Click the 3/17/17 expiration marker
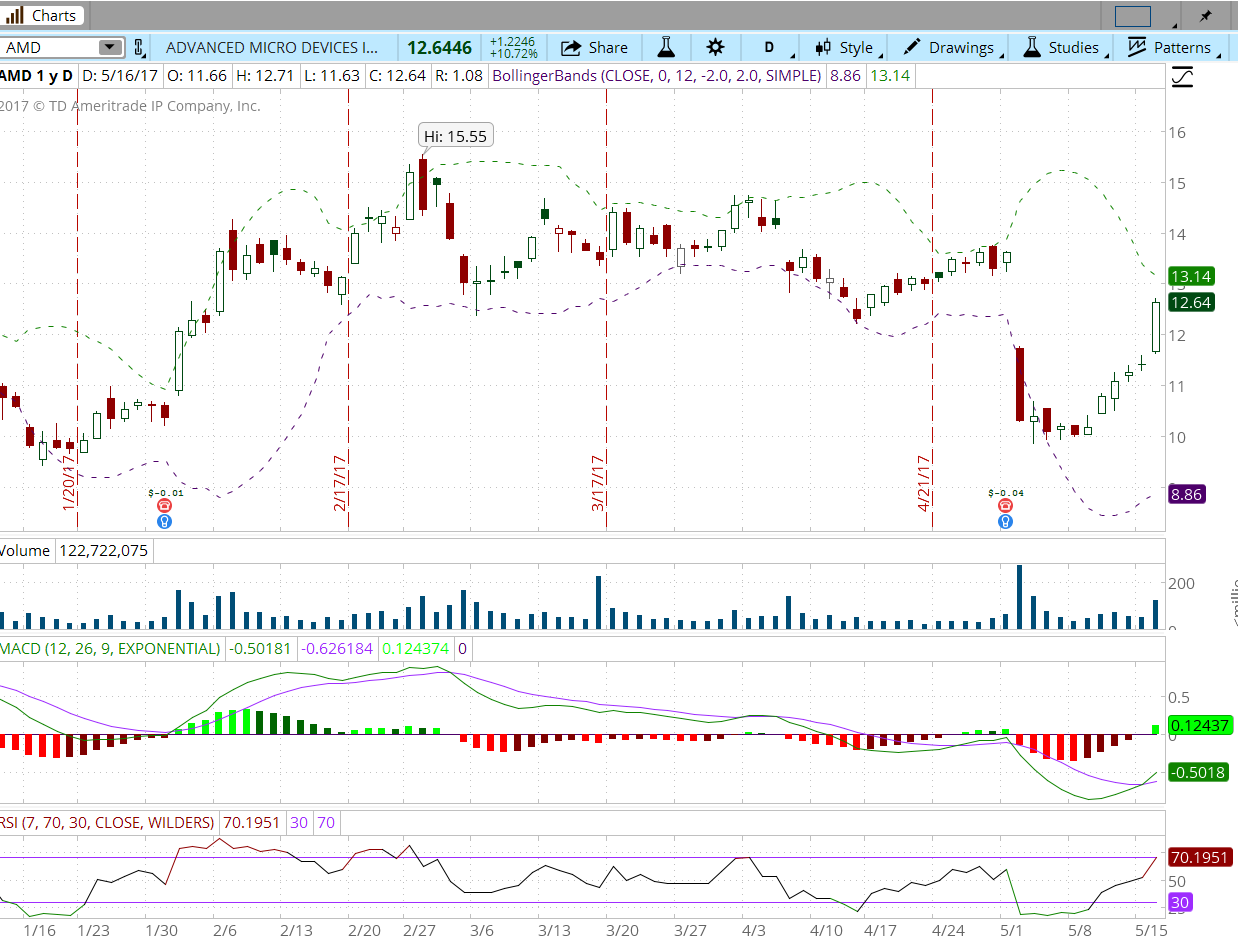The image size is (1238, 940). click(598, 483)
